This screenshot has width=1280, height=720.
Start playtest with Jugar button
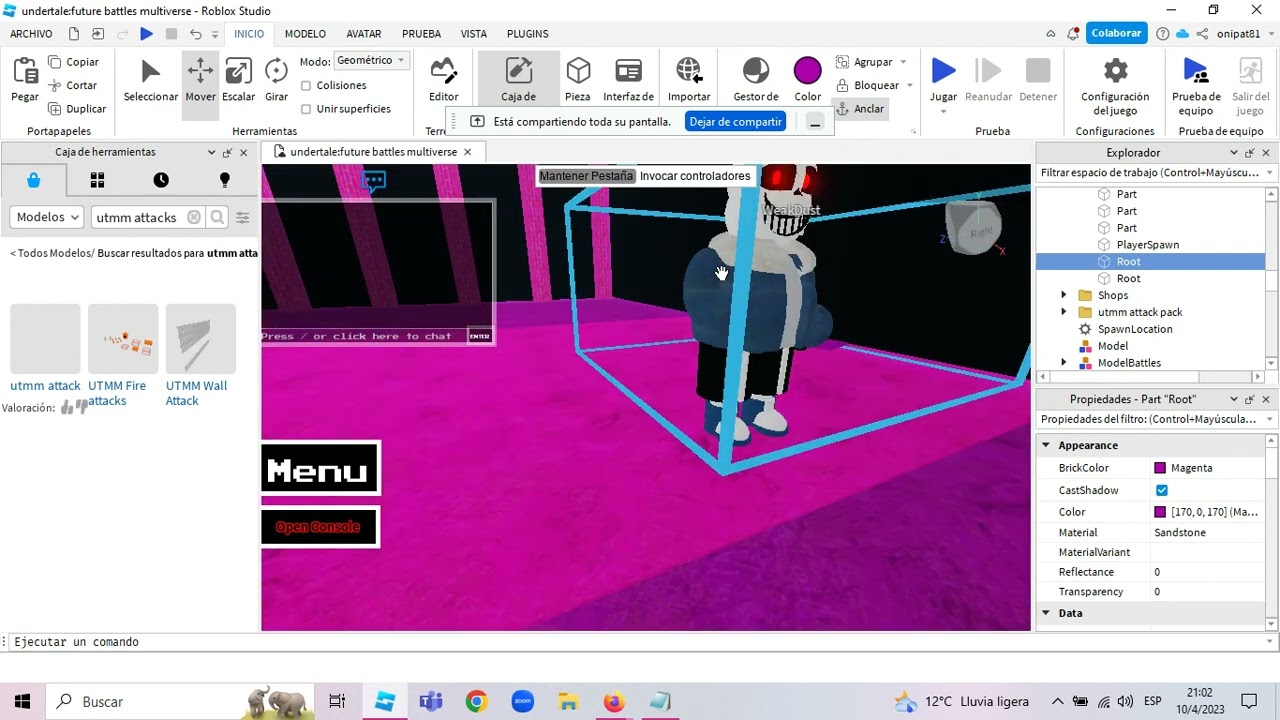943,78
